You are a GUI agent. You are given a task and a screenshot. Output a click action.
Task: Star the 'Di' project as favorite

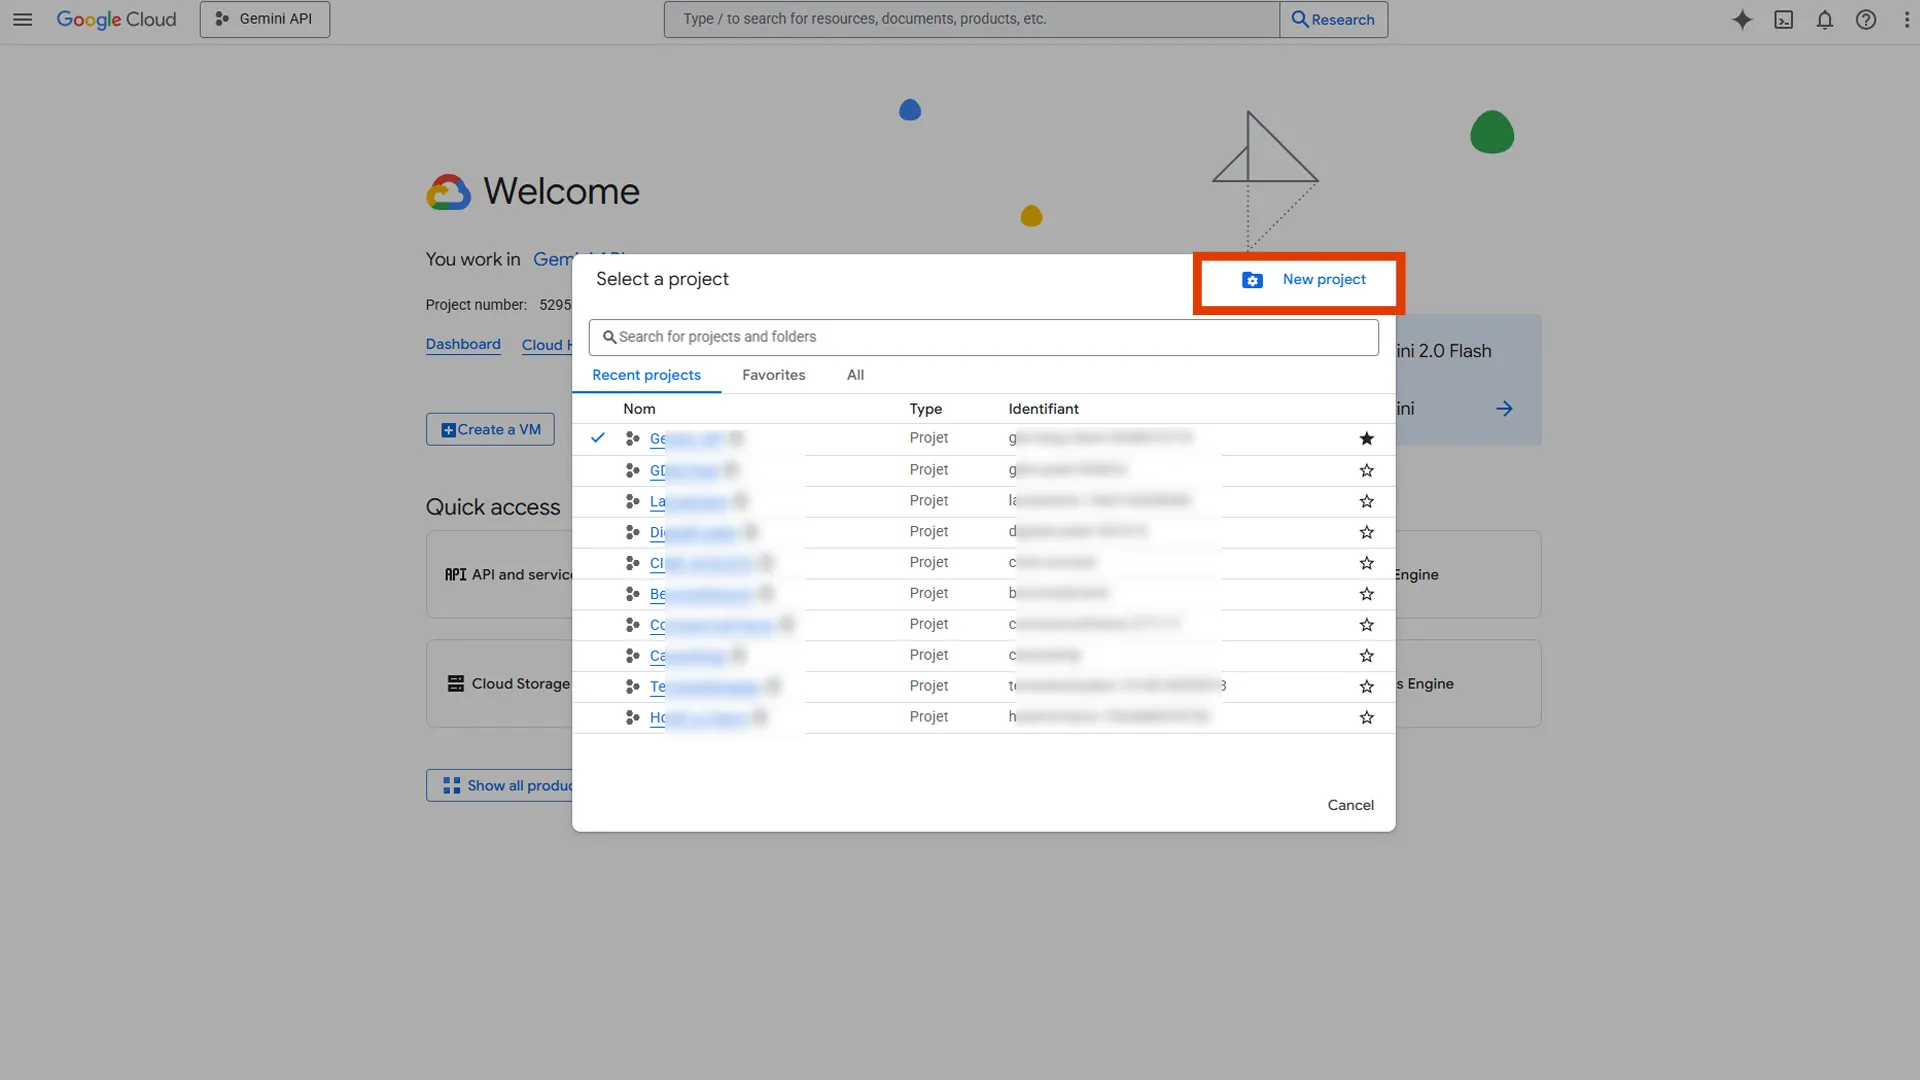point(1366,532)
